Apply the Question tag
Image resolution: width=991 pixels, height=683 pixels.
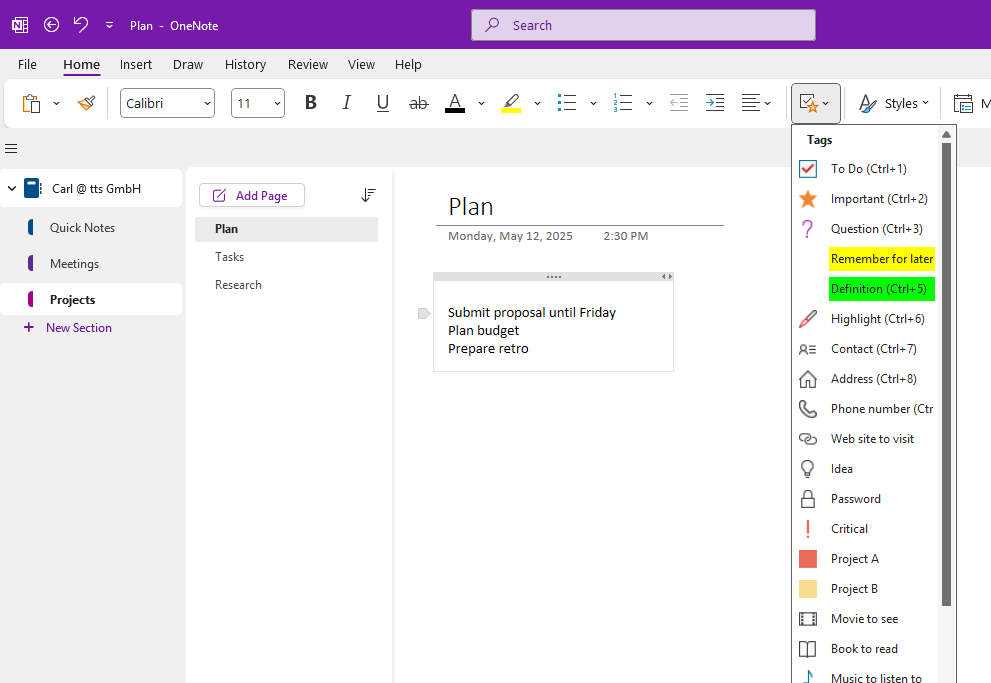865,229
